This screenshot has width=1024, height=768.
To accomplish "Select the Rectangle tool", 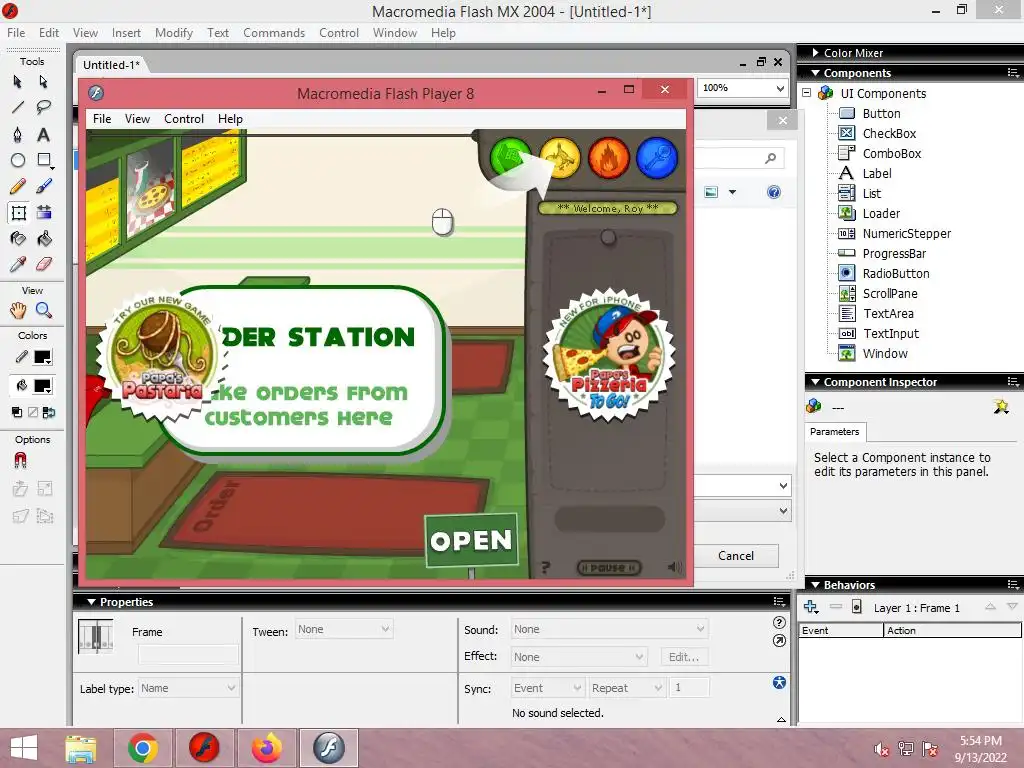I will [44, 160].
